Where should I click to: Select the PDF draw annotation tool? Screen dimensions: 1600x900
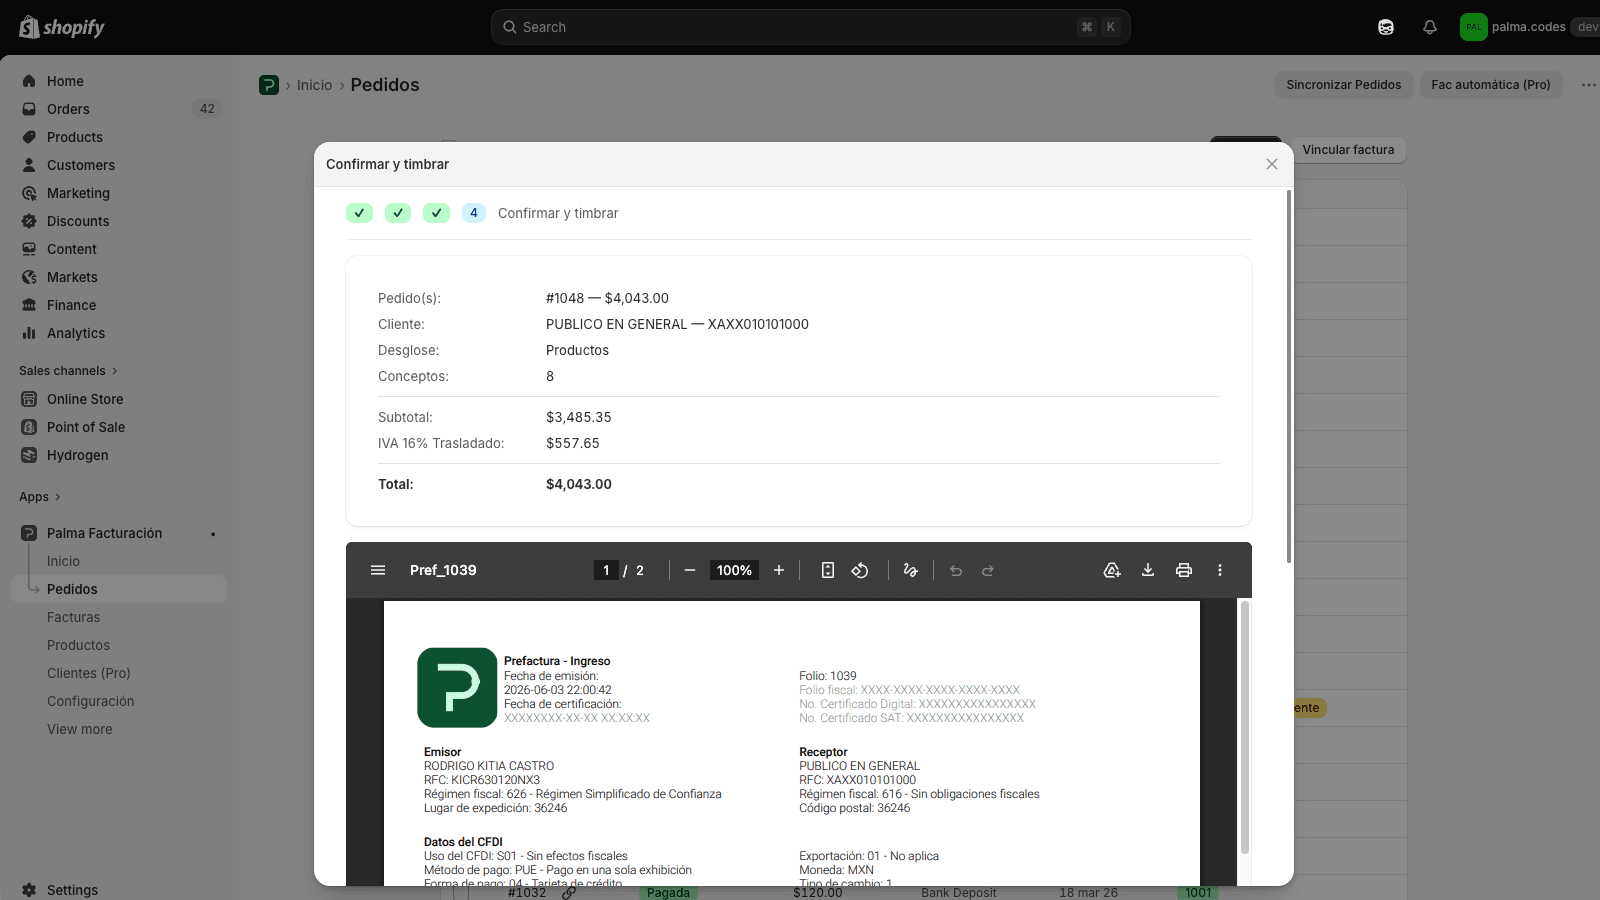[910, 570]
